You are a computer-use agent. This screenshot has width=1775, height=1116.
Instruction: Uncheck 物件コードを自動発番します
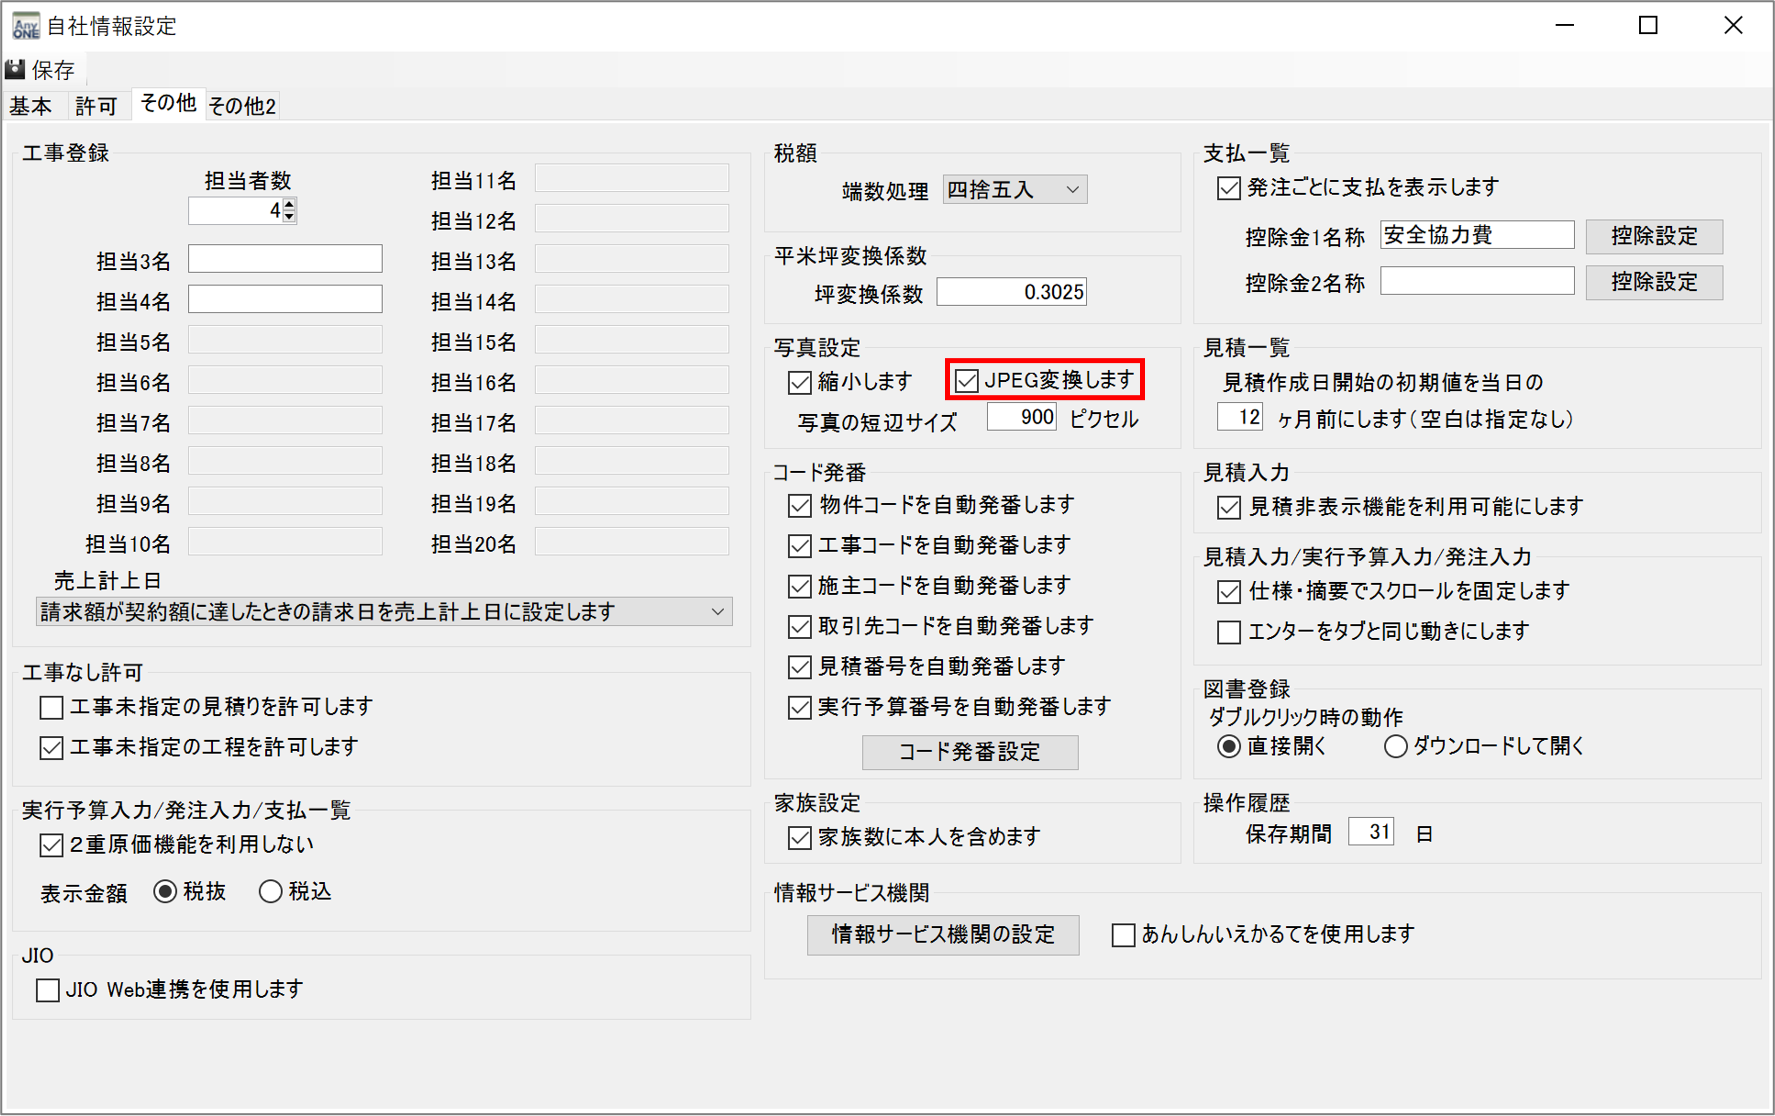pos(800,506)
